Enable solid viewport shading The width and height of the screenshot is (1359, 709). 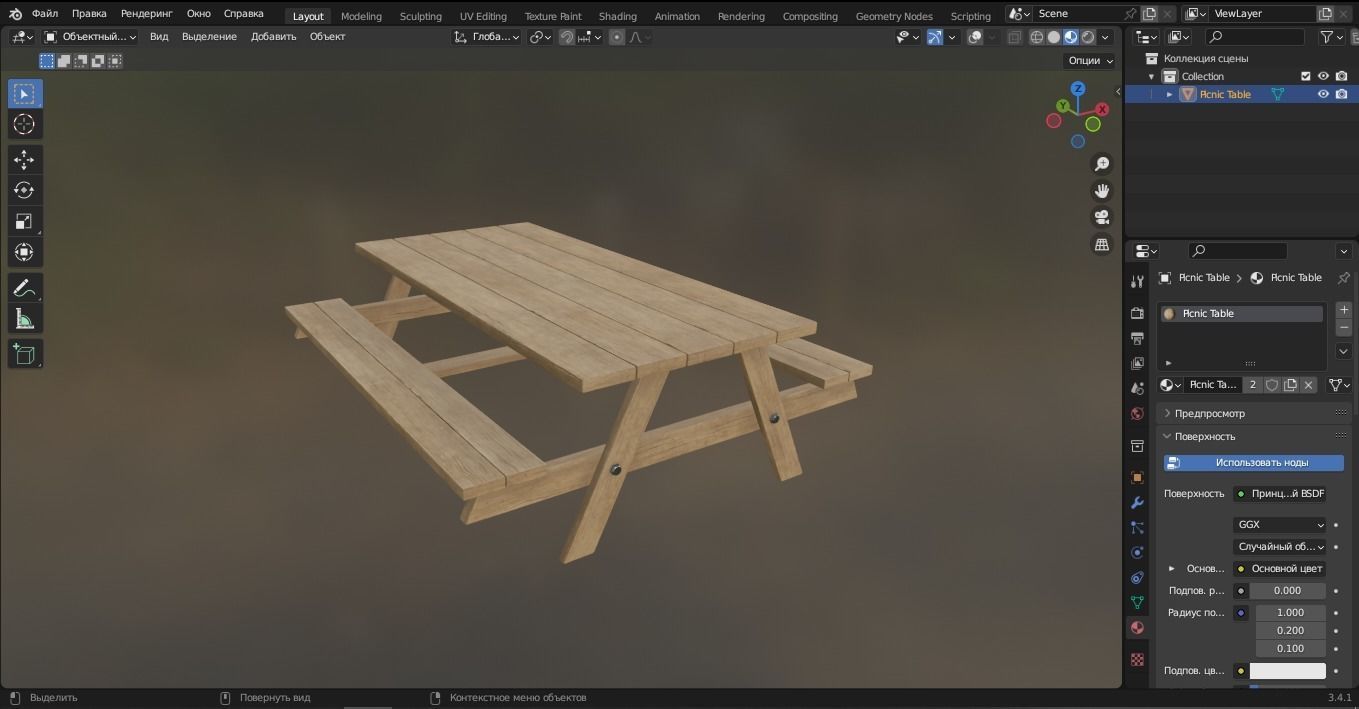pyautogui.click(x=1054, y=37)
